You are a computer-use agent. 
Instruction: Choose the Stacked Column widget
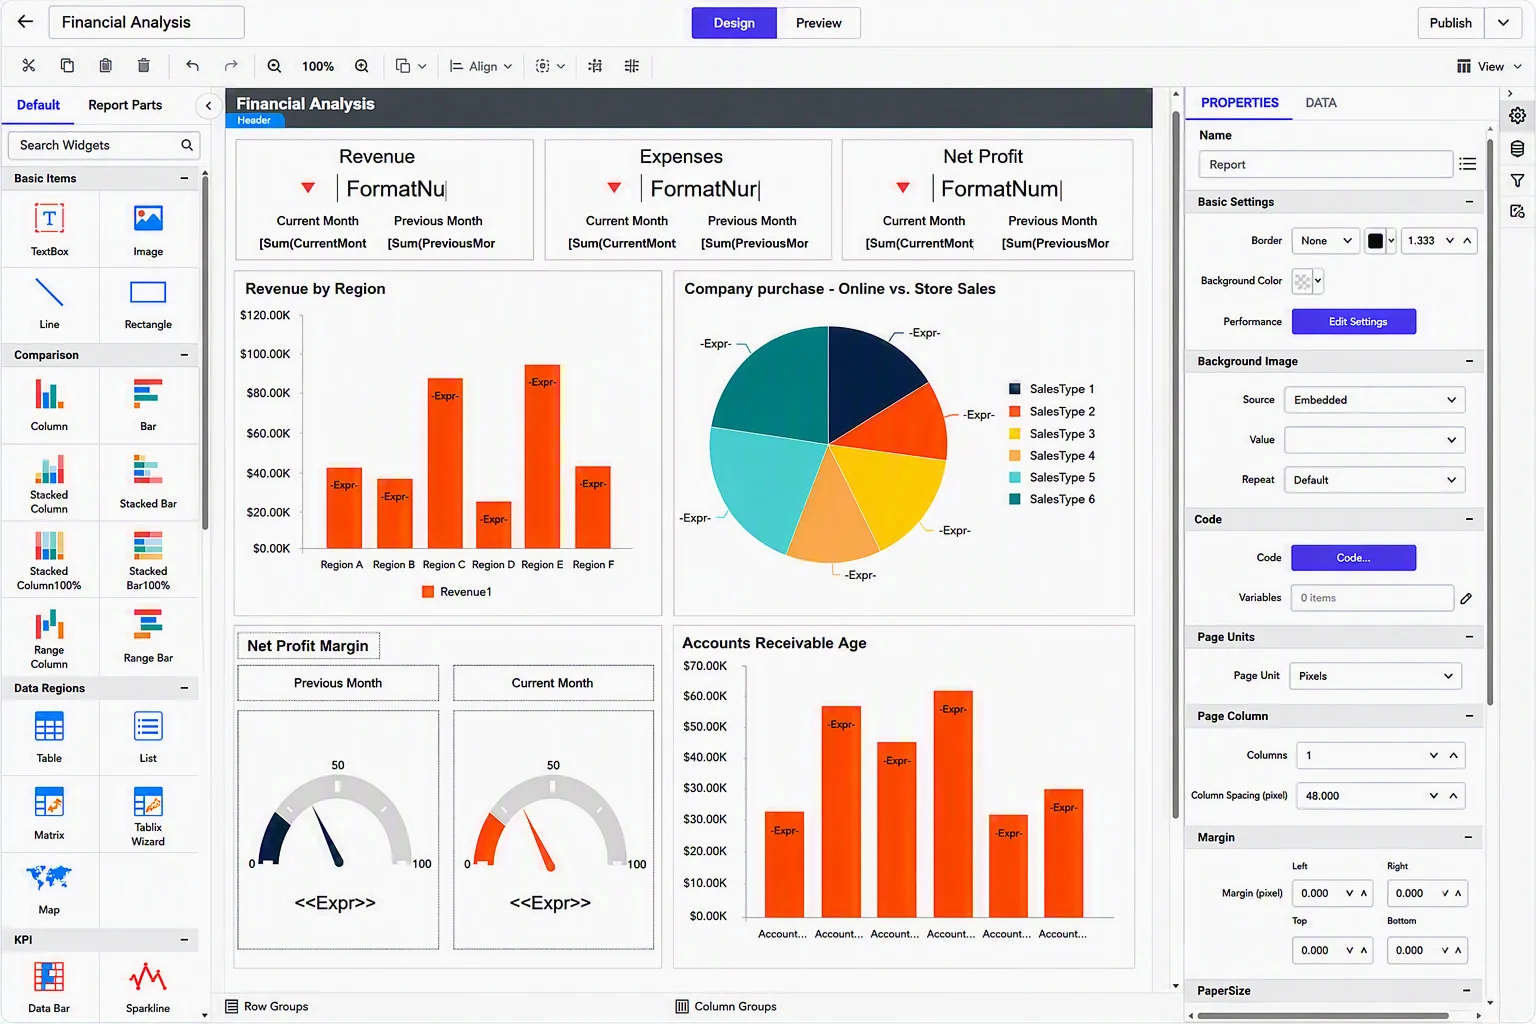point(49,482)
